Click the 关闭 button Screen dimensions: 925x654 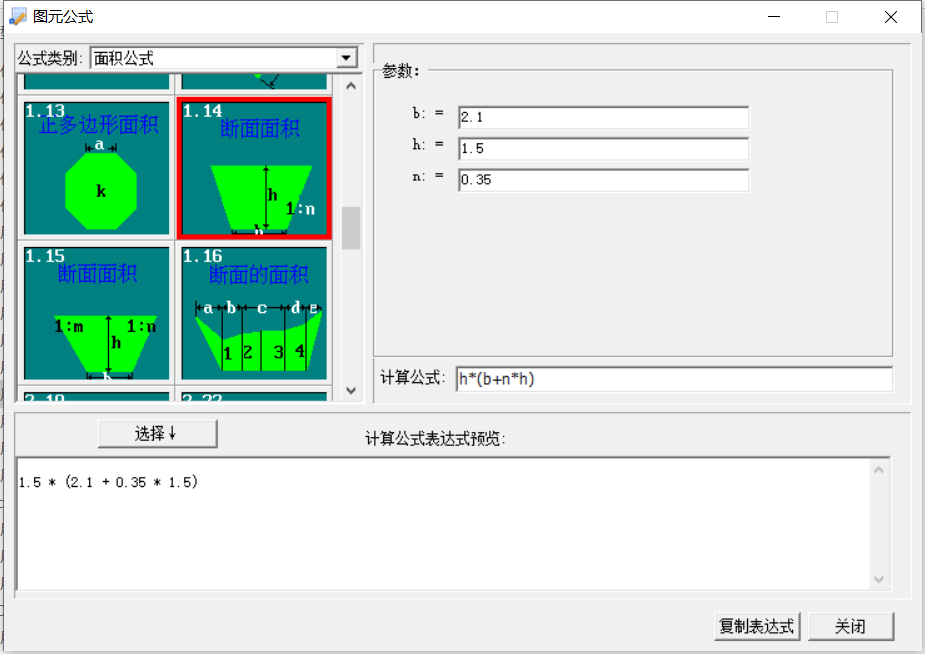[851, 626]
